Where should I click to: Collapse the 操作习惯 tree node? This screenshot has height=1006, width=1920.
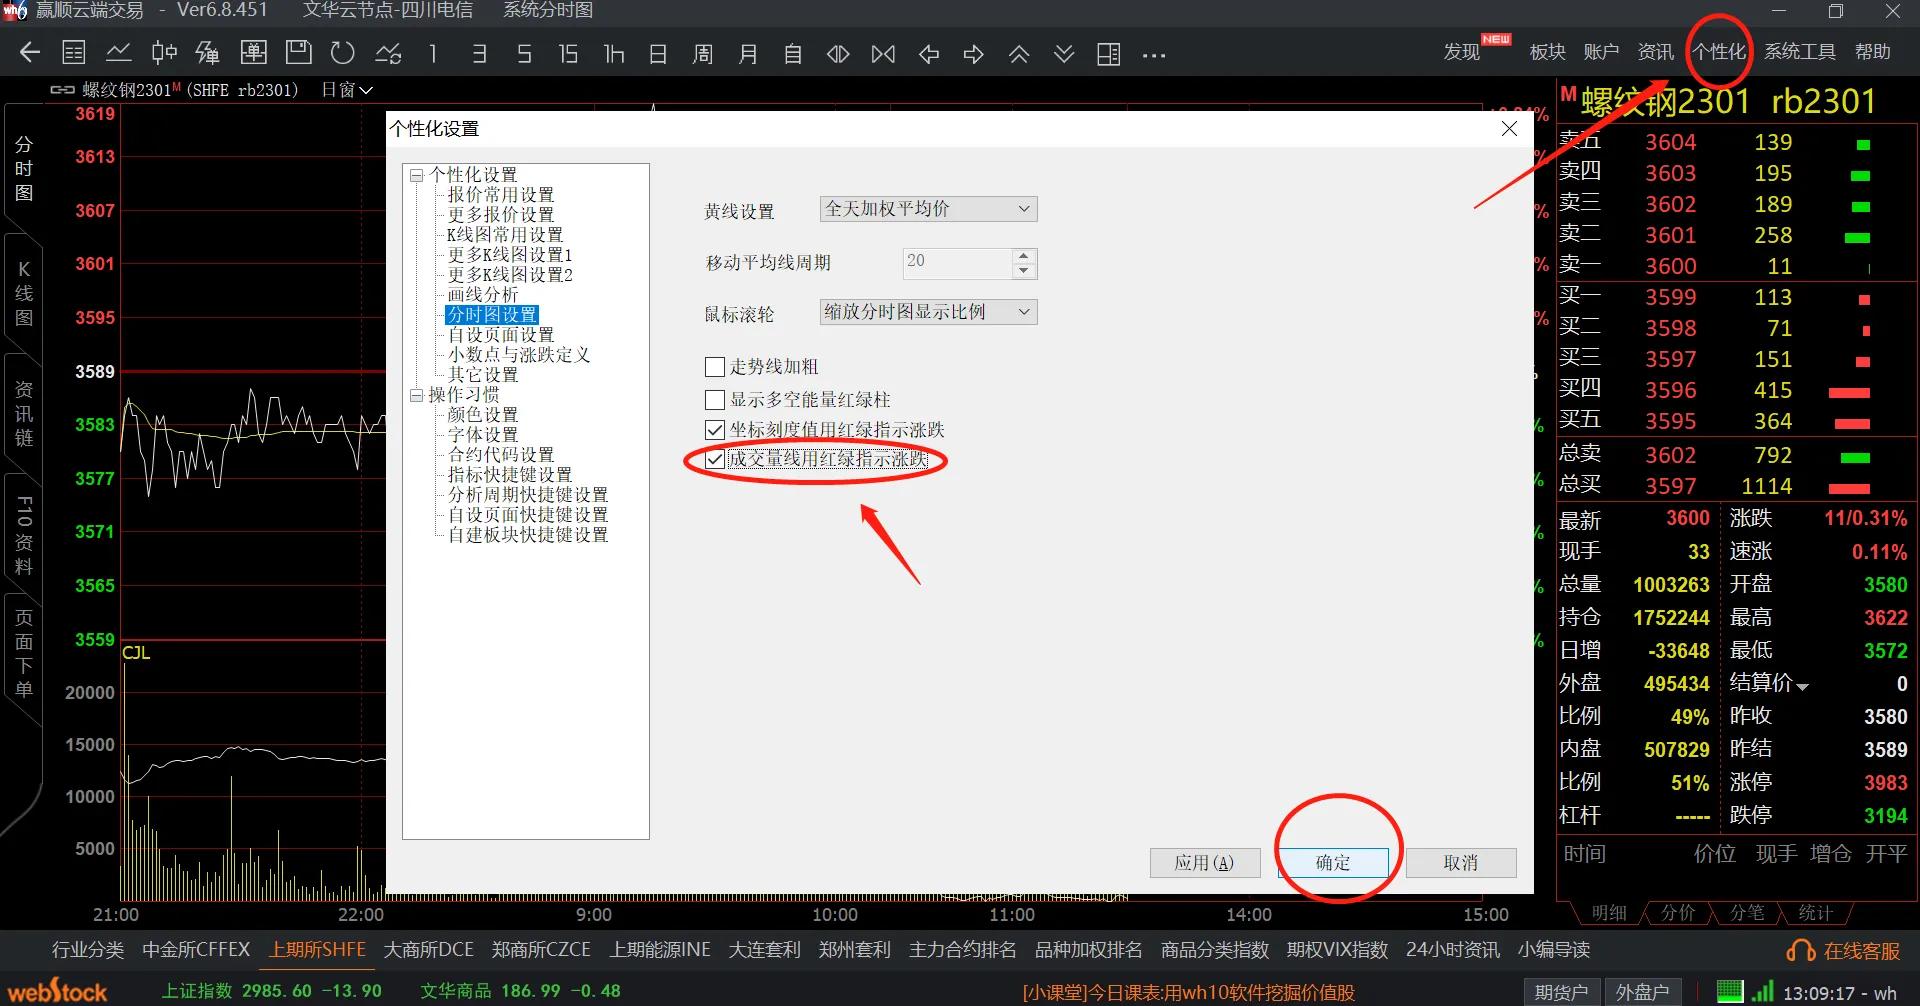coord(416,396)
